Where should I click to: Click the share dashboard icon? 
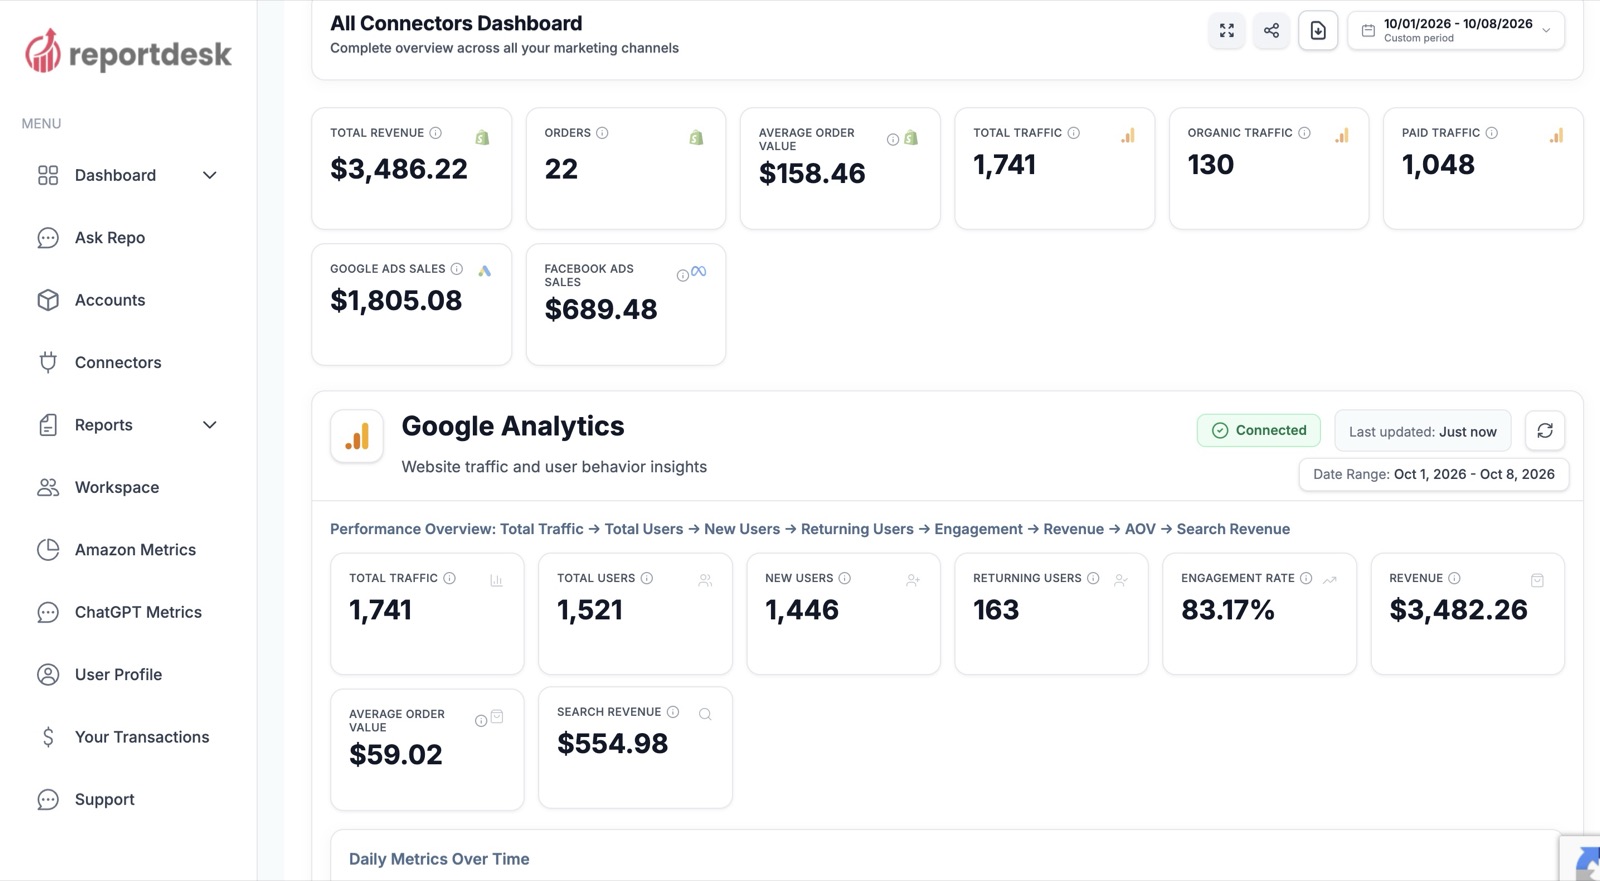point(1271,31)
